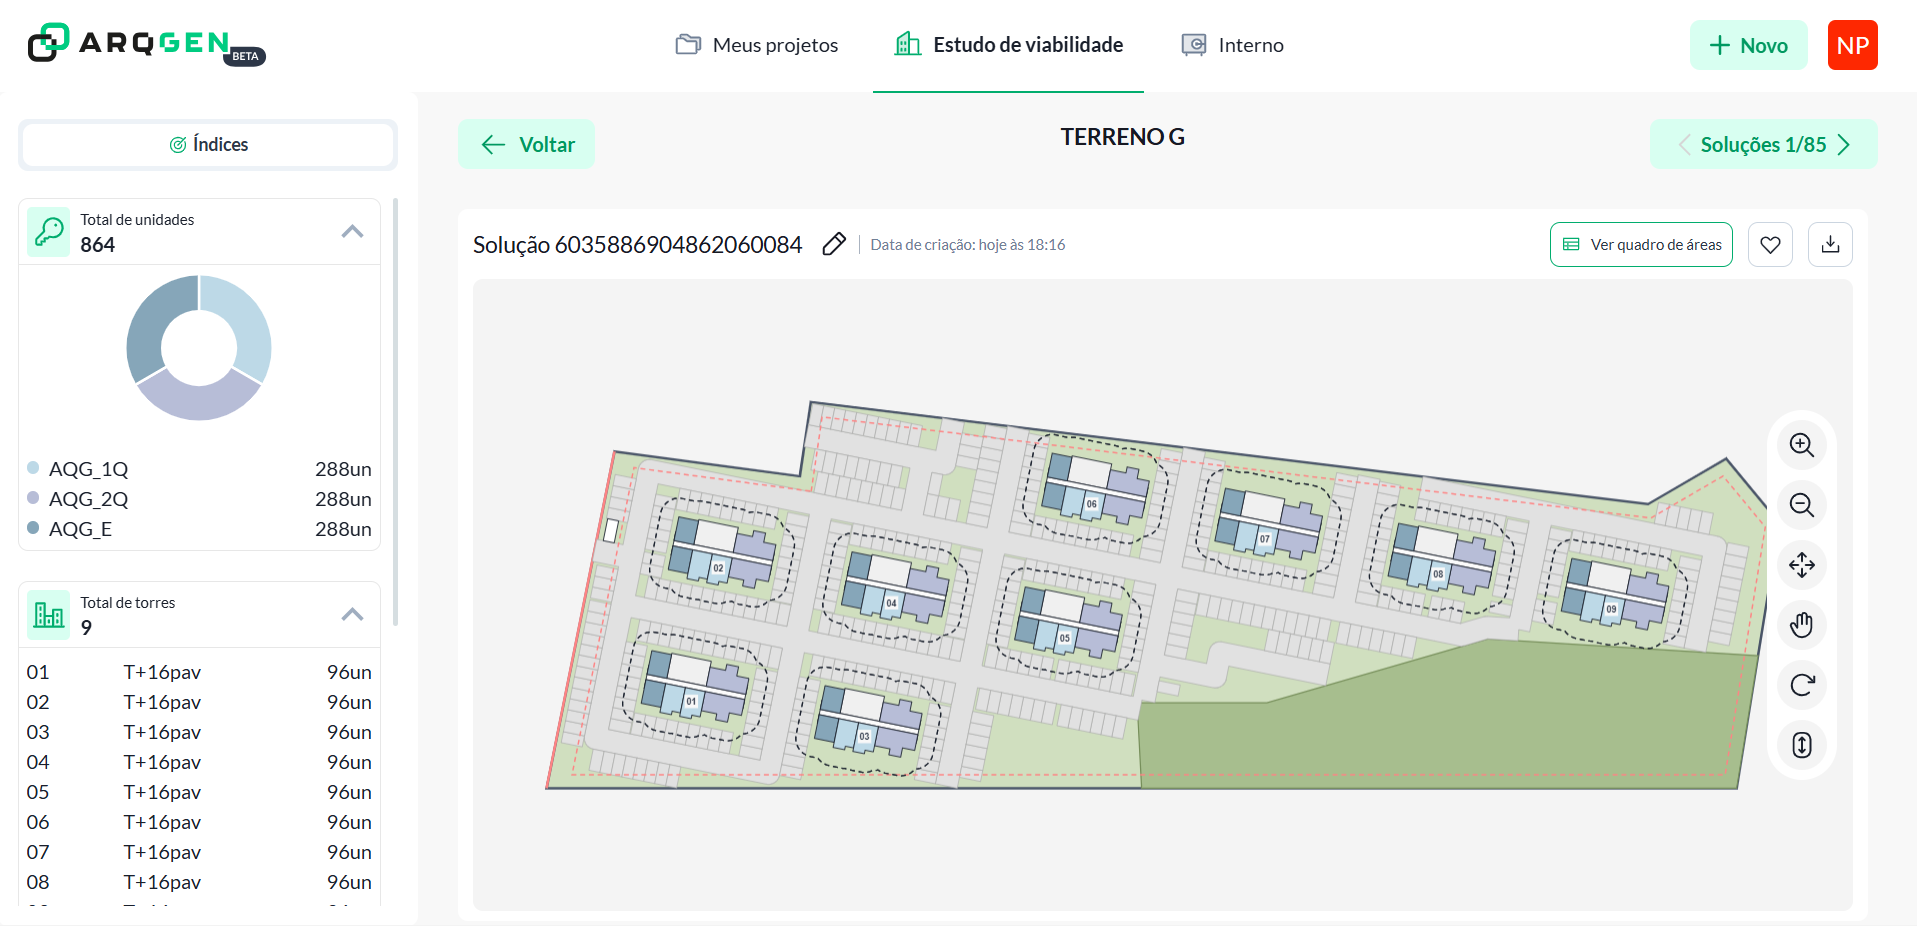
Task: Edit solution name with pencil icon
Action: coord(834,245)
